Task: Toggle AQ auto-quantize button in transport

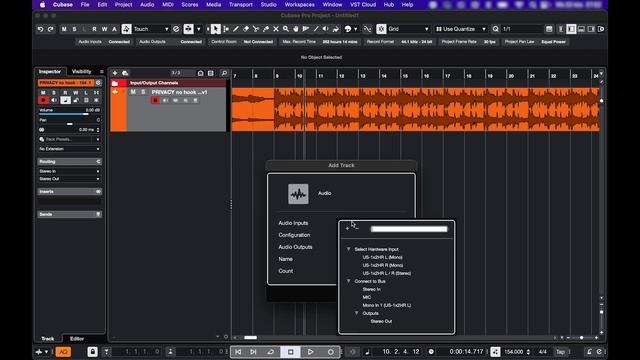Action: 63,352
